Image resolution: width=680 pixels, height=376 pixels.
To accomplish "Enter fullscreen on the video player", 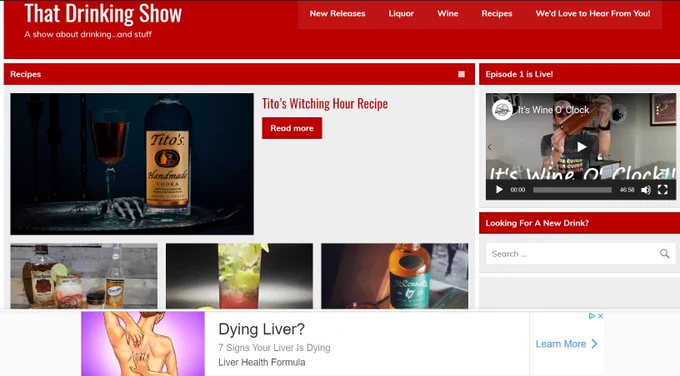I will click(x=662, y=190).
